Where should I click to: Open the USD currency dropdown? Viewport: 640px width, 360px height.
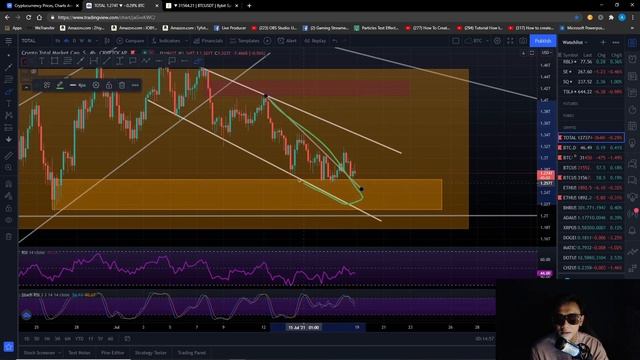546,53
